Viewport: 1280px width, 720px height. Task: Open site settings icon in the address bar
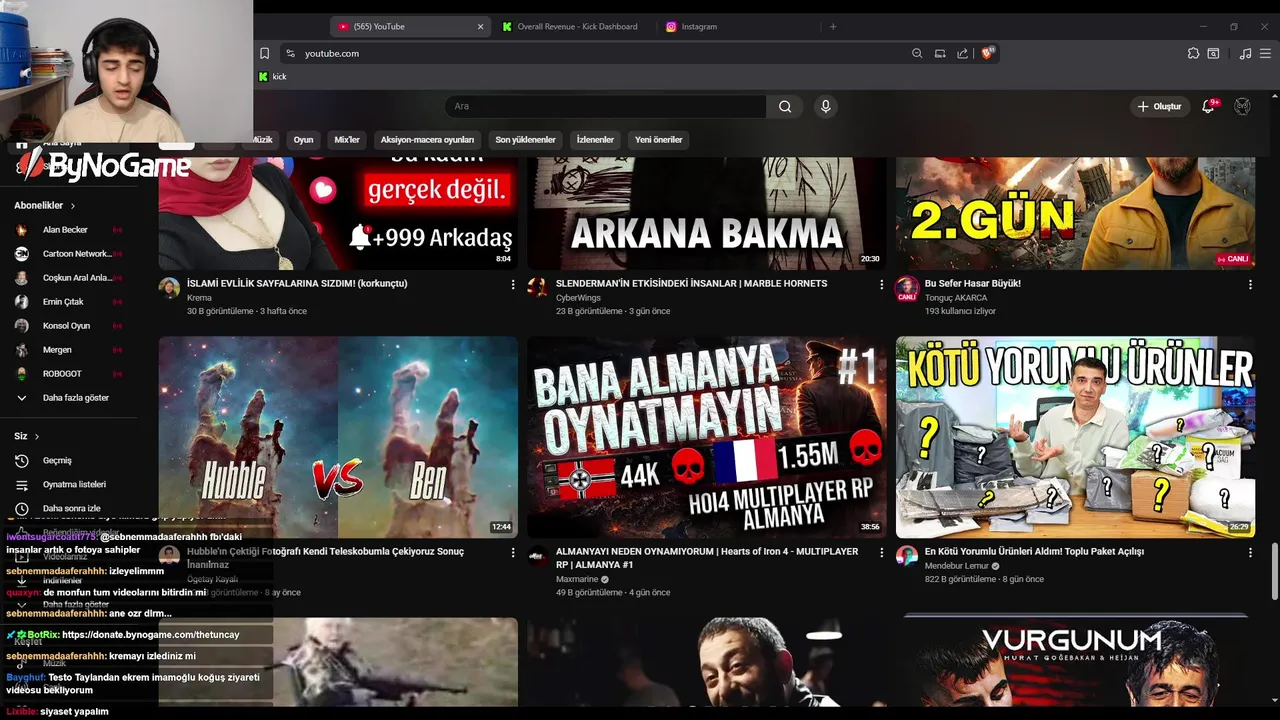pyautogui.click(x=290, y=53)
